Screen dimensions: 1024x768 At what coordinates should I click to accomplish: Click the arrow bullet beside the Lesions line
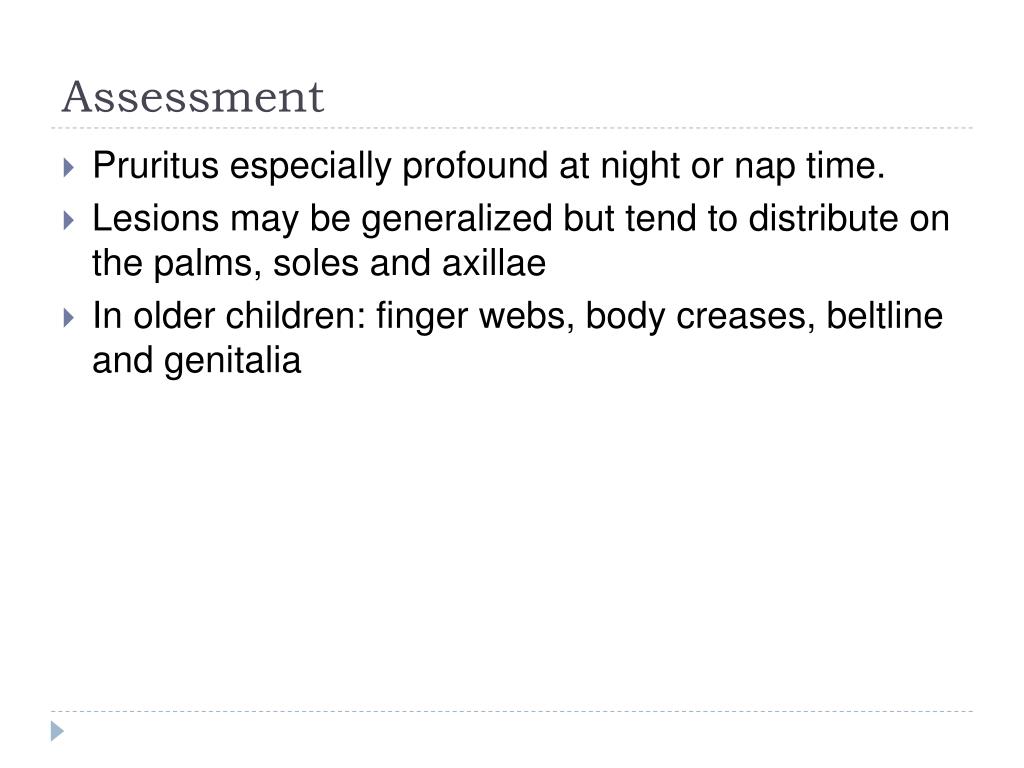point(69,220)
